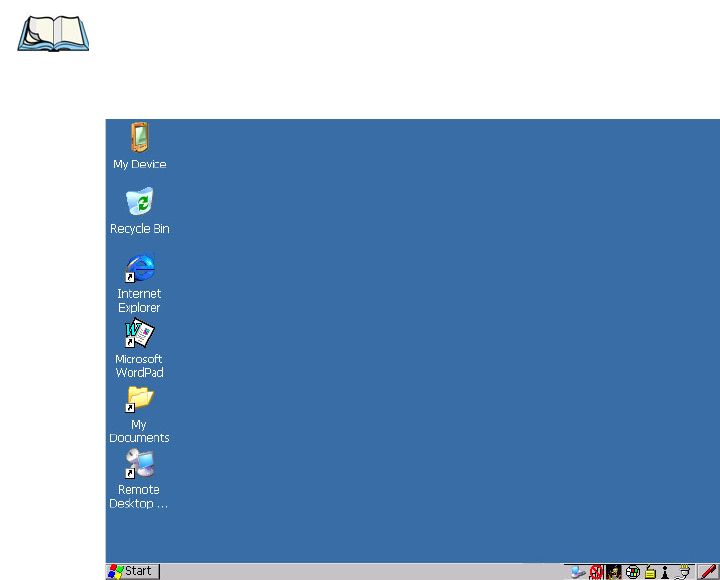
Task: Click the open book note icon
Action: (x=53, y=33)
